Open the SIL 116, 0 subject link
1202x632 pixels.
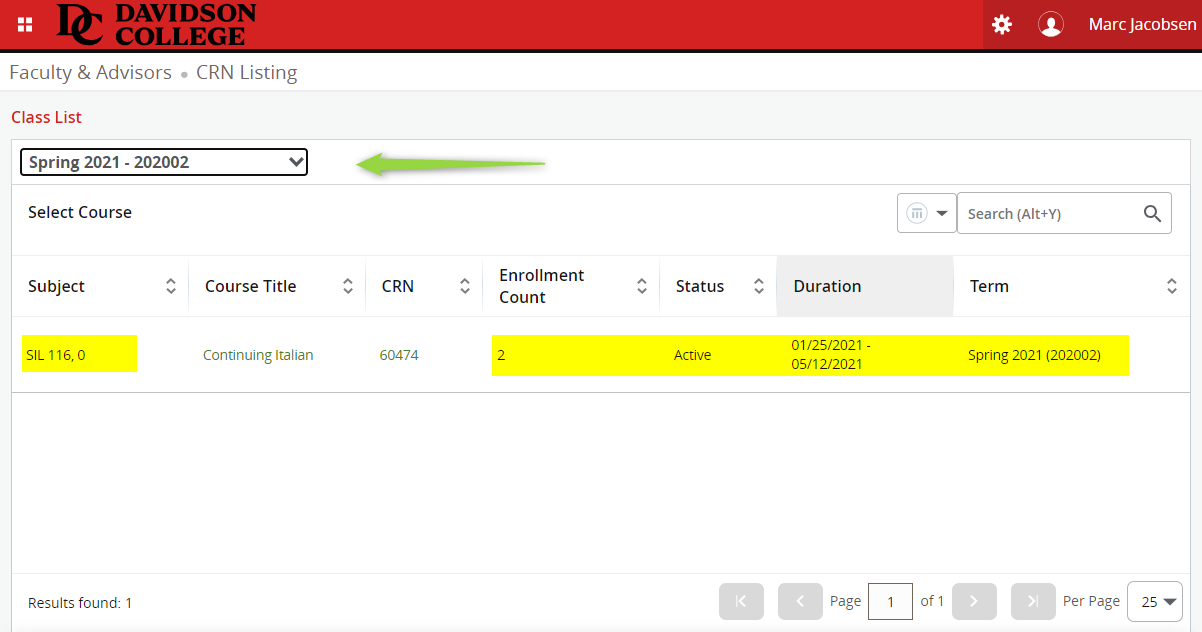[x=57, y=355]
